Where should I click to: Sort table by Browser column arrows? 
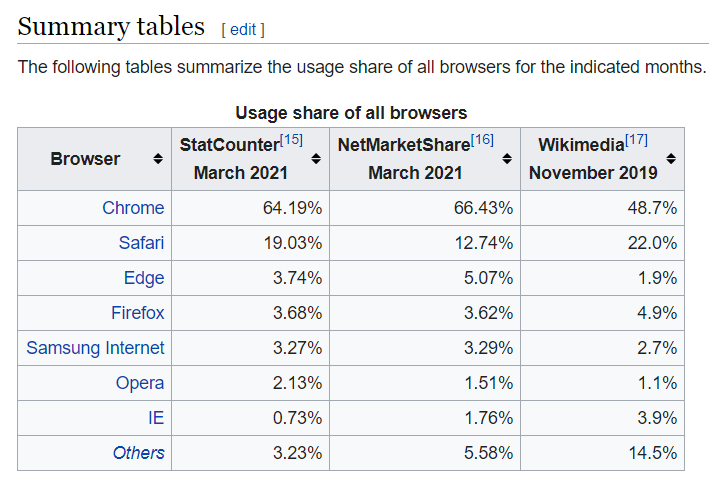(x=158, y=159)
